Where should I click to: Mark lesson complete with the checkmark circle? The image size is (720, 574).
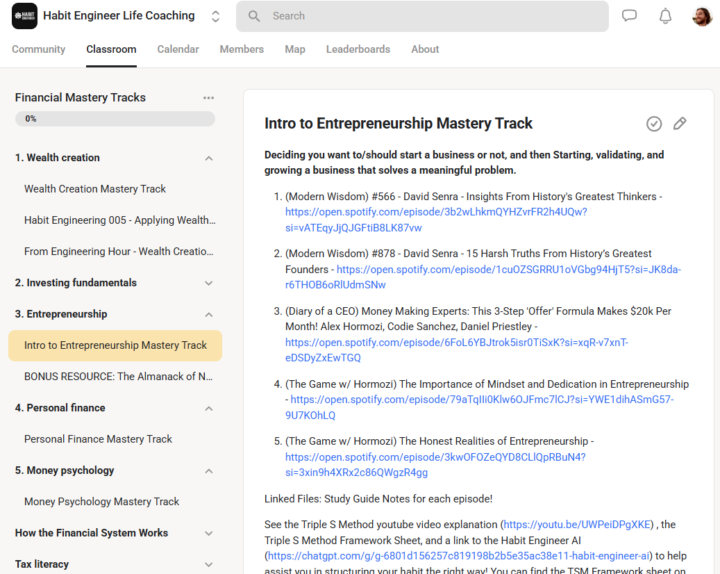point(654,123)
